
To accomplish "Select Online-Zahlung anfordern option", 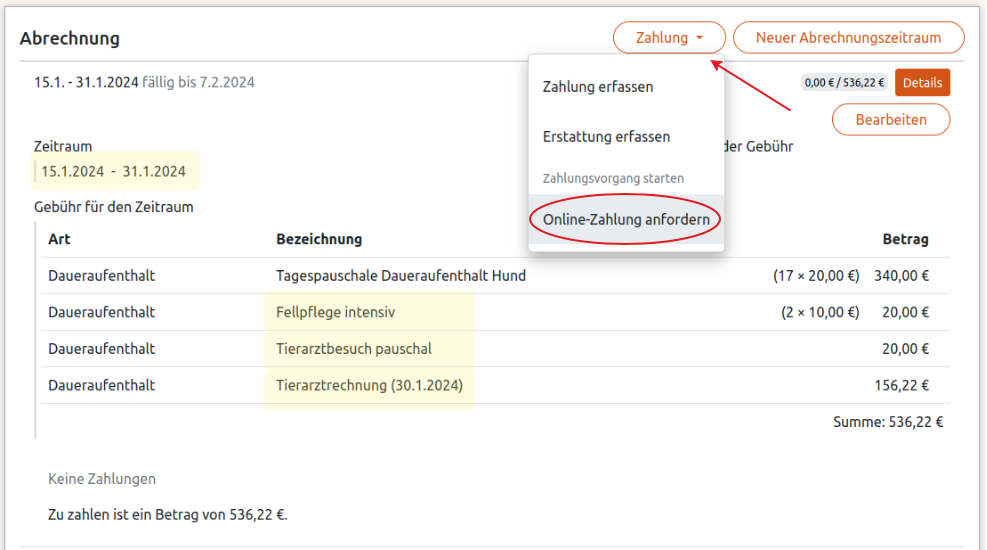I will (x=626, y=219).
